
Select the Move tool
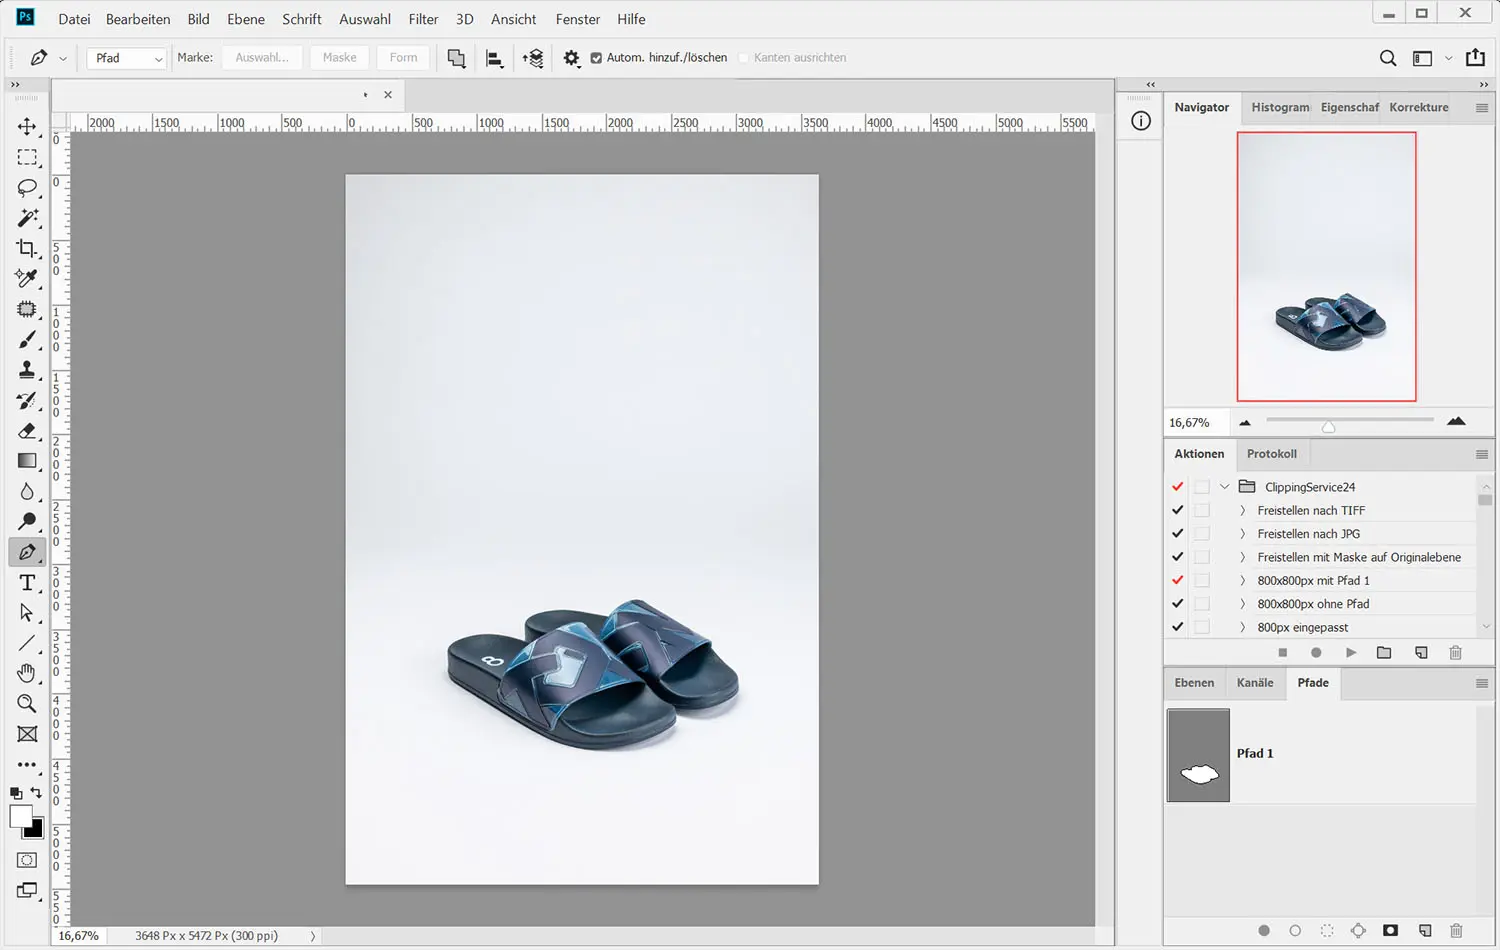tap(27, 127)
